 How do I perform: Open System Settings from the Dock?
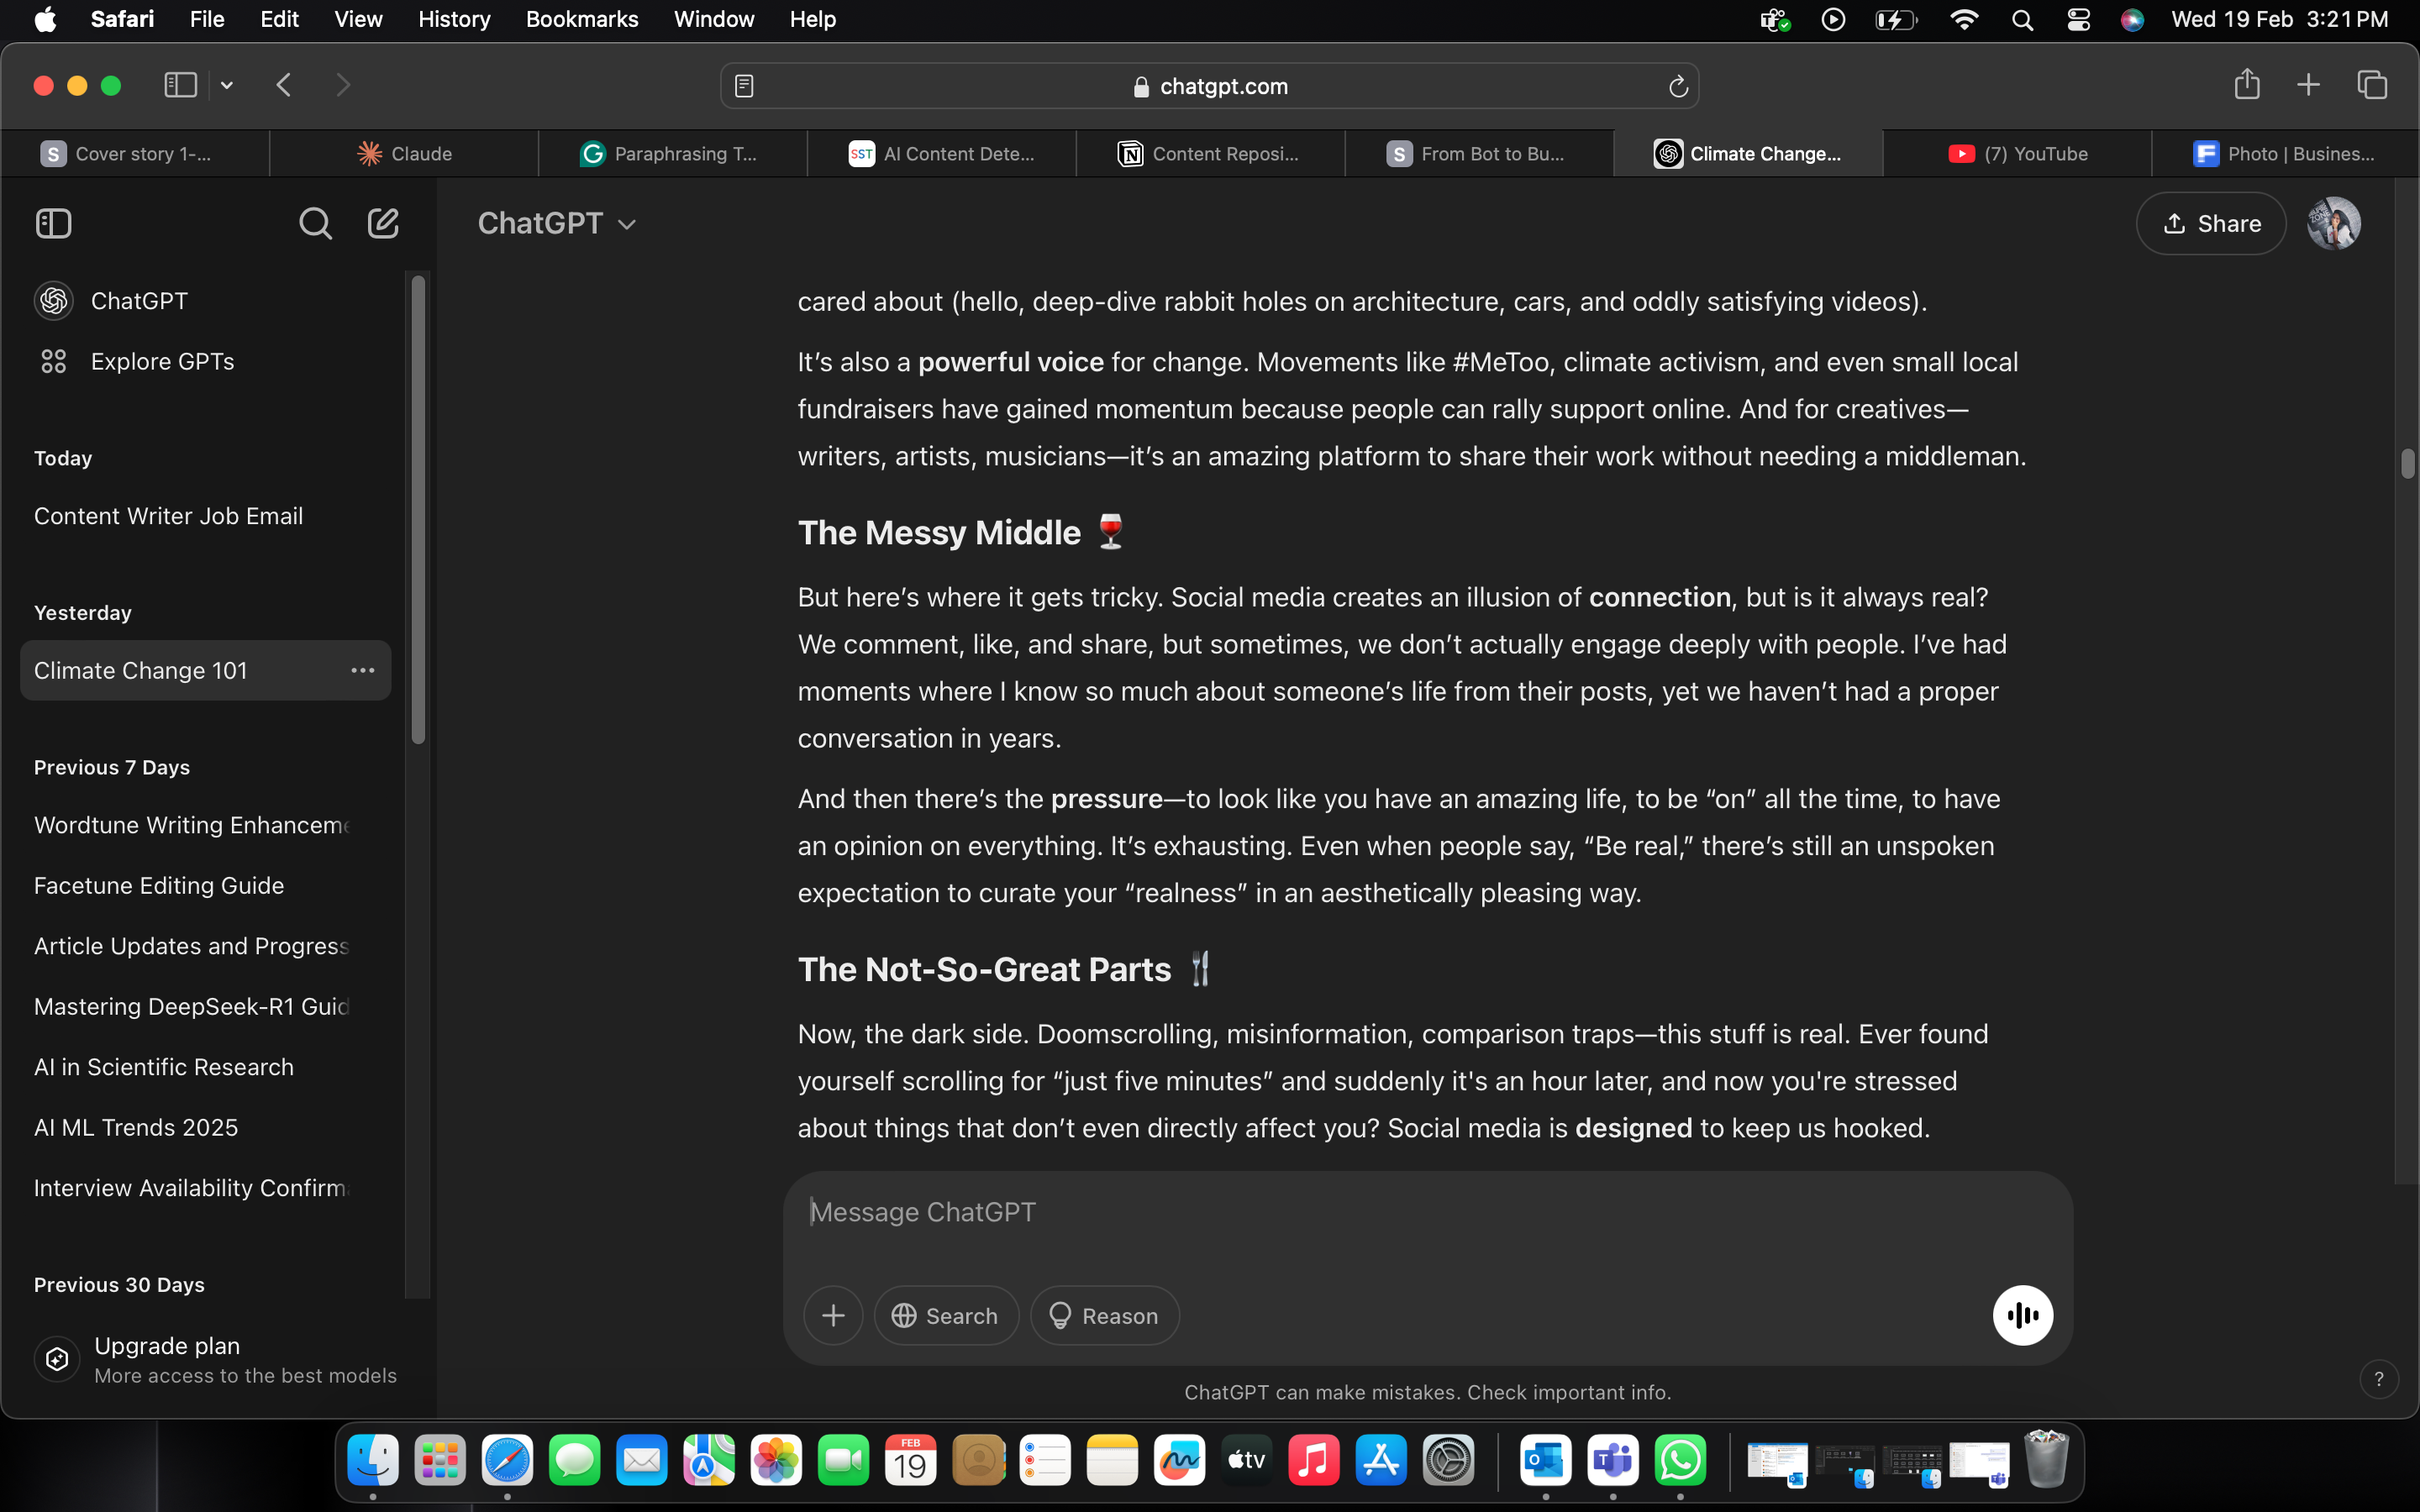coord(1448,1460)
